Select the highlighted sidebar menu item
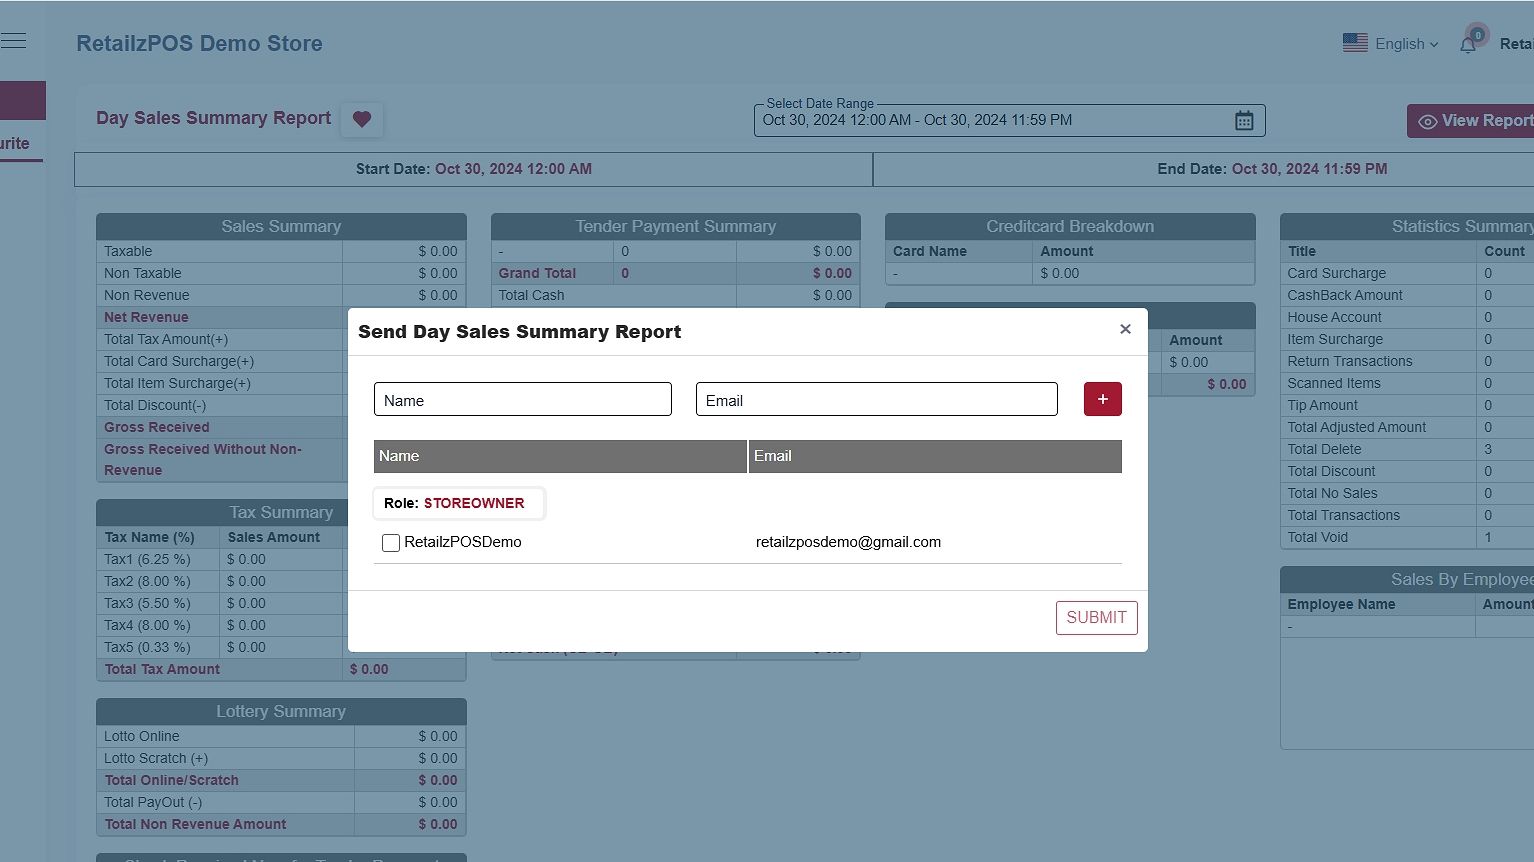 [22, 101]
